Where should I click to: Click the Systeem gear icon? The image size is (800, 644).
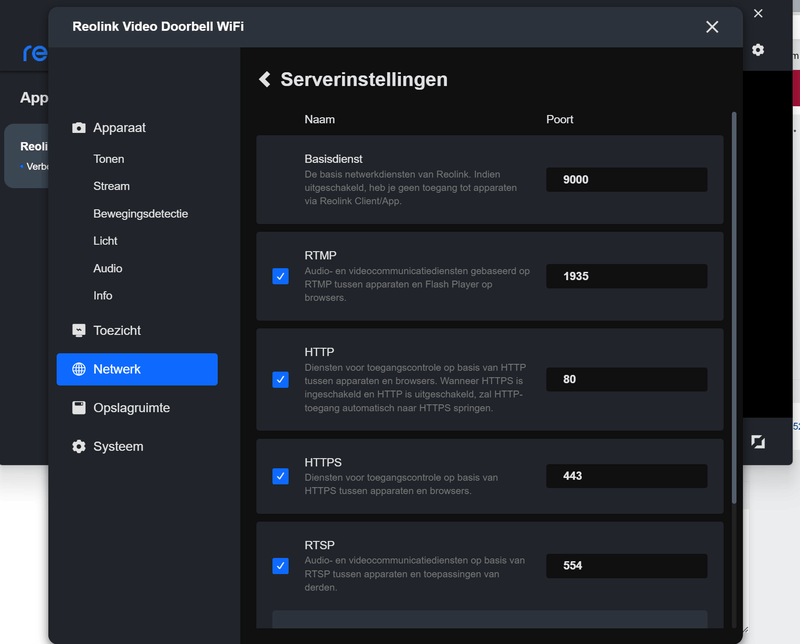(x=79, y=447)
